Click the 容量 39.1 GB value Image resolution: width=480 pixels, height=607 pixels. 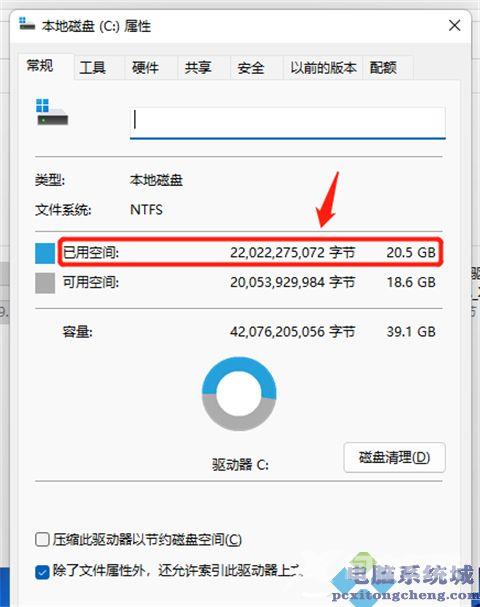point(411,332)
